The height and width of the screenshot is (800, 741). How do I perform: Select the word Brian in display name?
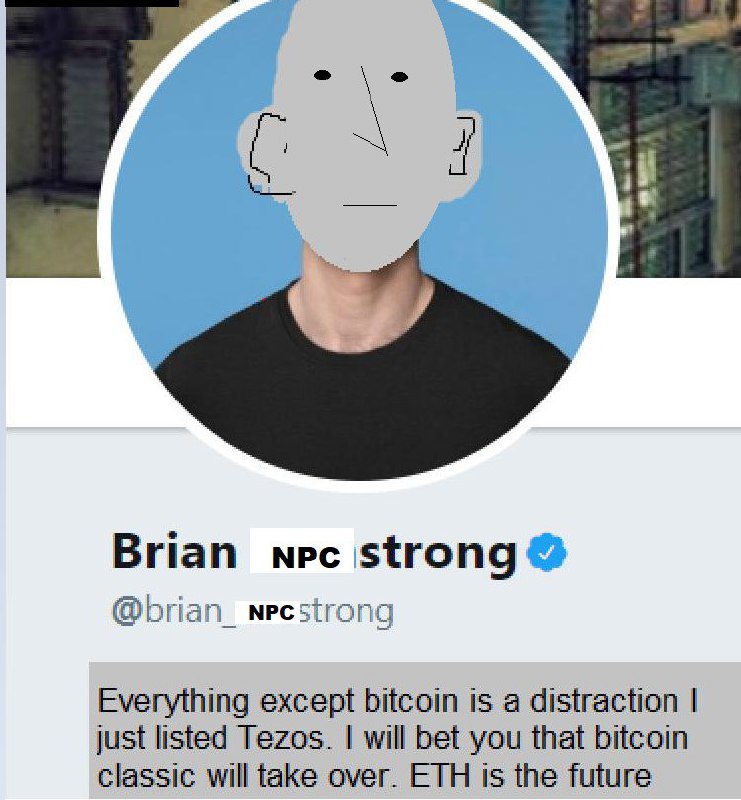(174, 551)
